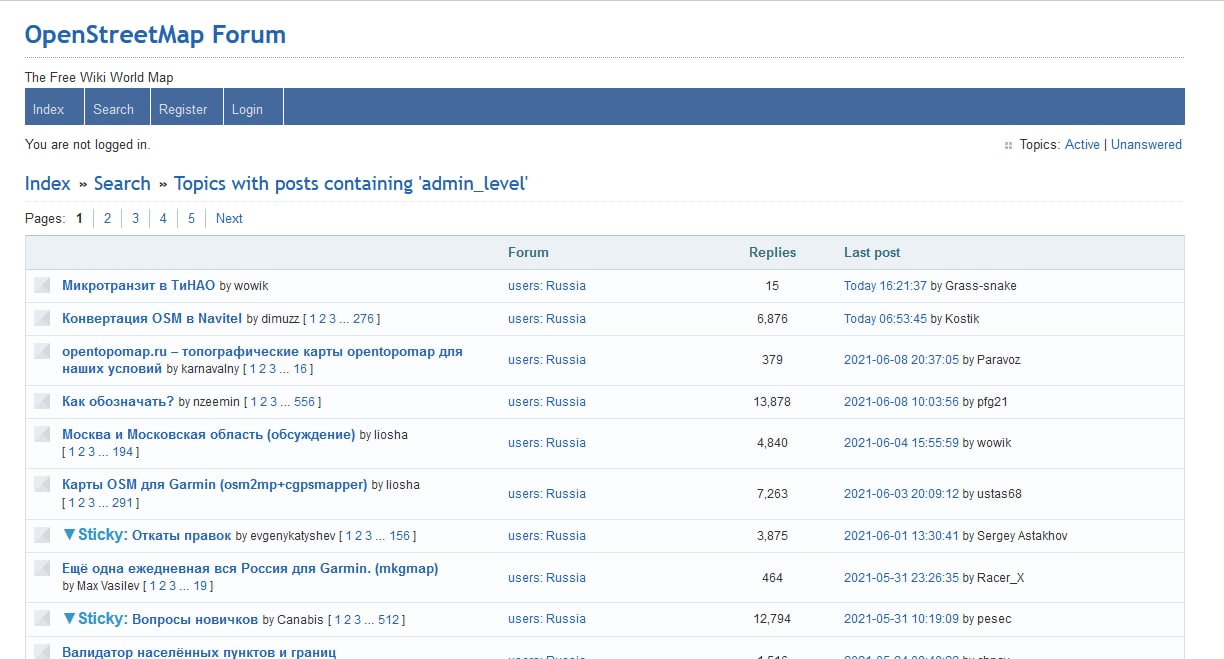This screenshot has width=1224, height=659.
Task: Open users: Russia forum in Микротранзит row
Action: (x=547, y=286)
